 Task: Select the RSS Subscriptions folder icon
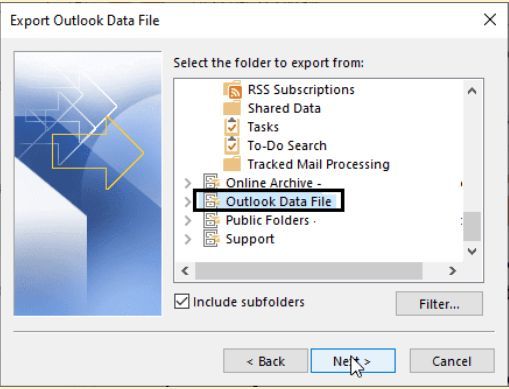click(x=232, y=90)
